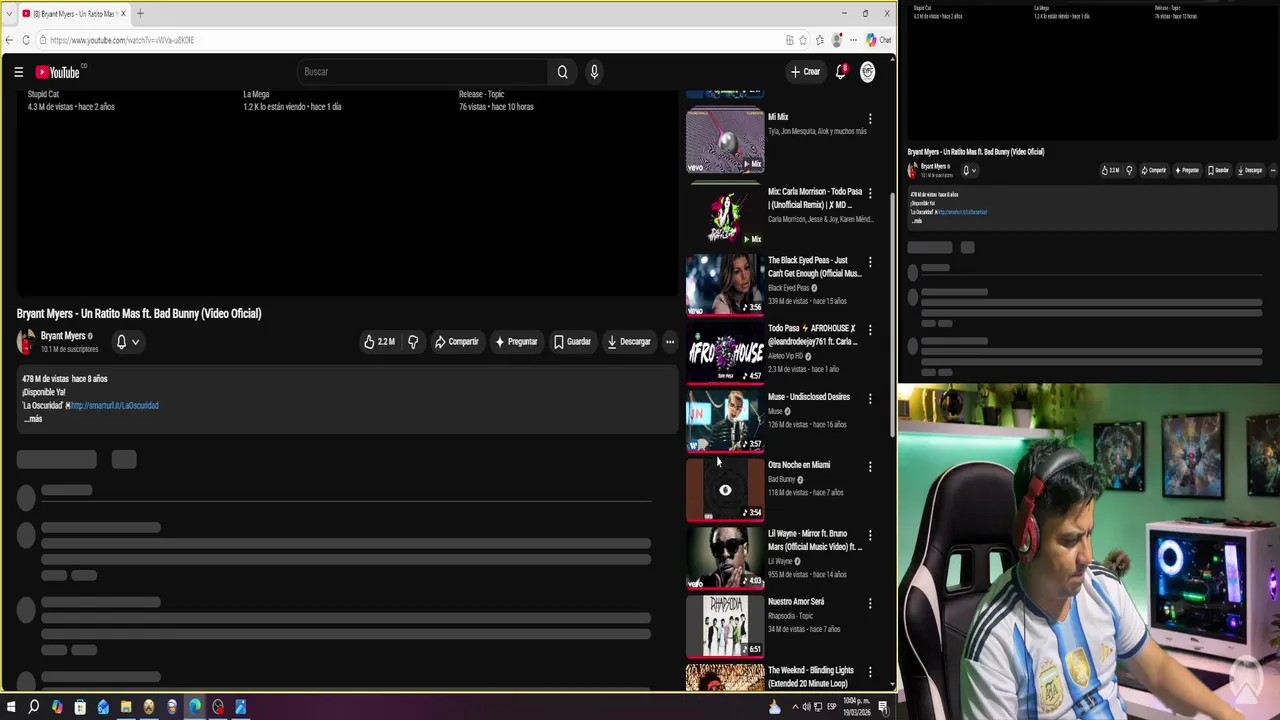Open The Black Eyed Peas video title
The width and height of the screenshot is (1280, 720).
814,267
